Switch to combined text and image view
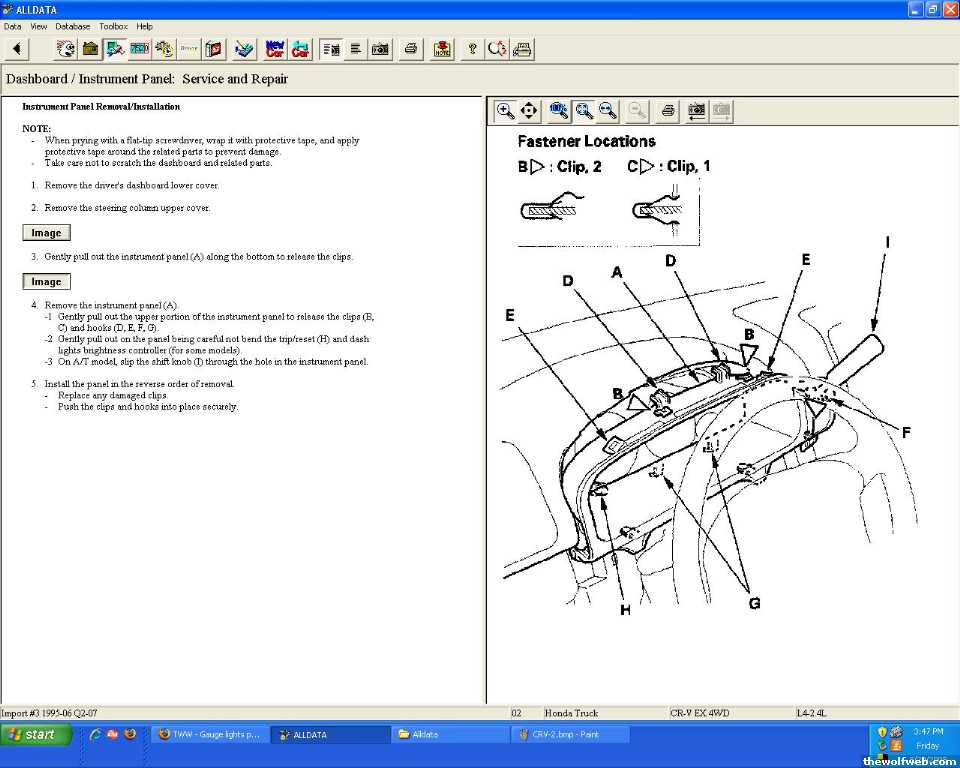The height and width of the screenshot is (768, 960). click(331, 48)
